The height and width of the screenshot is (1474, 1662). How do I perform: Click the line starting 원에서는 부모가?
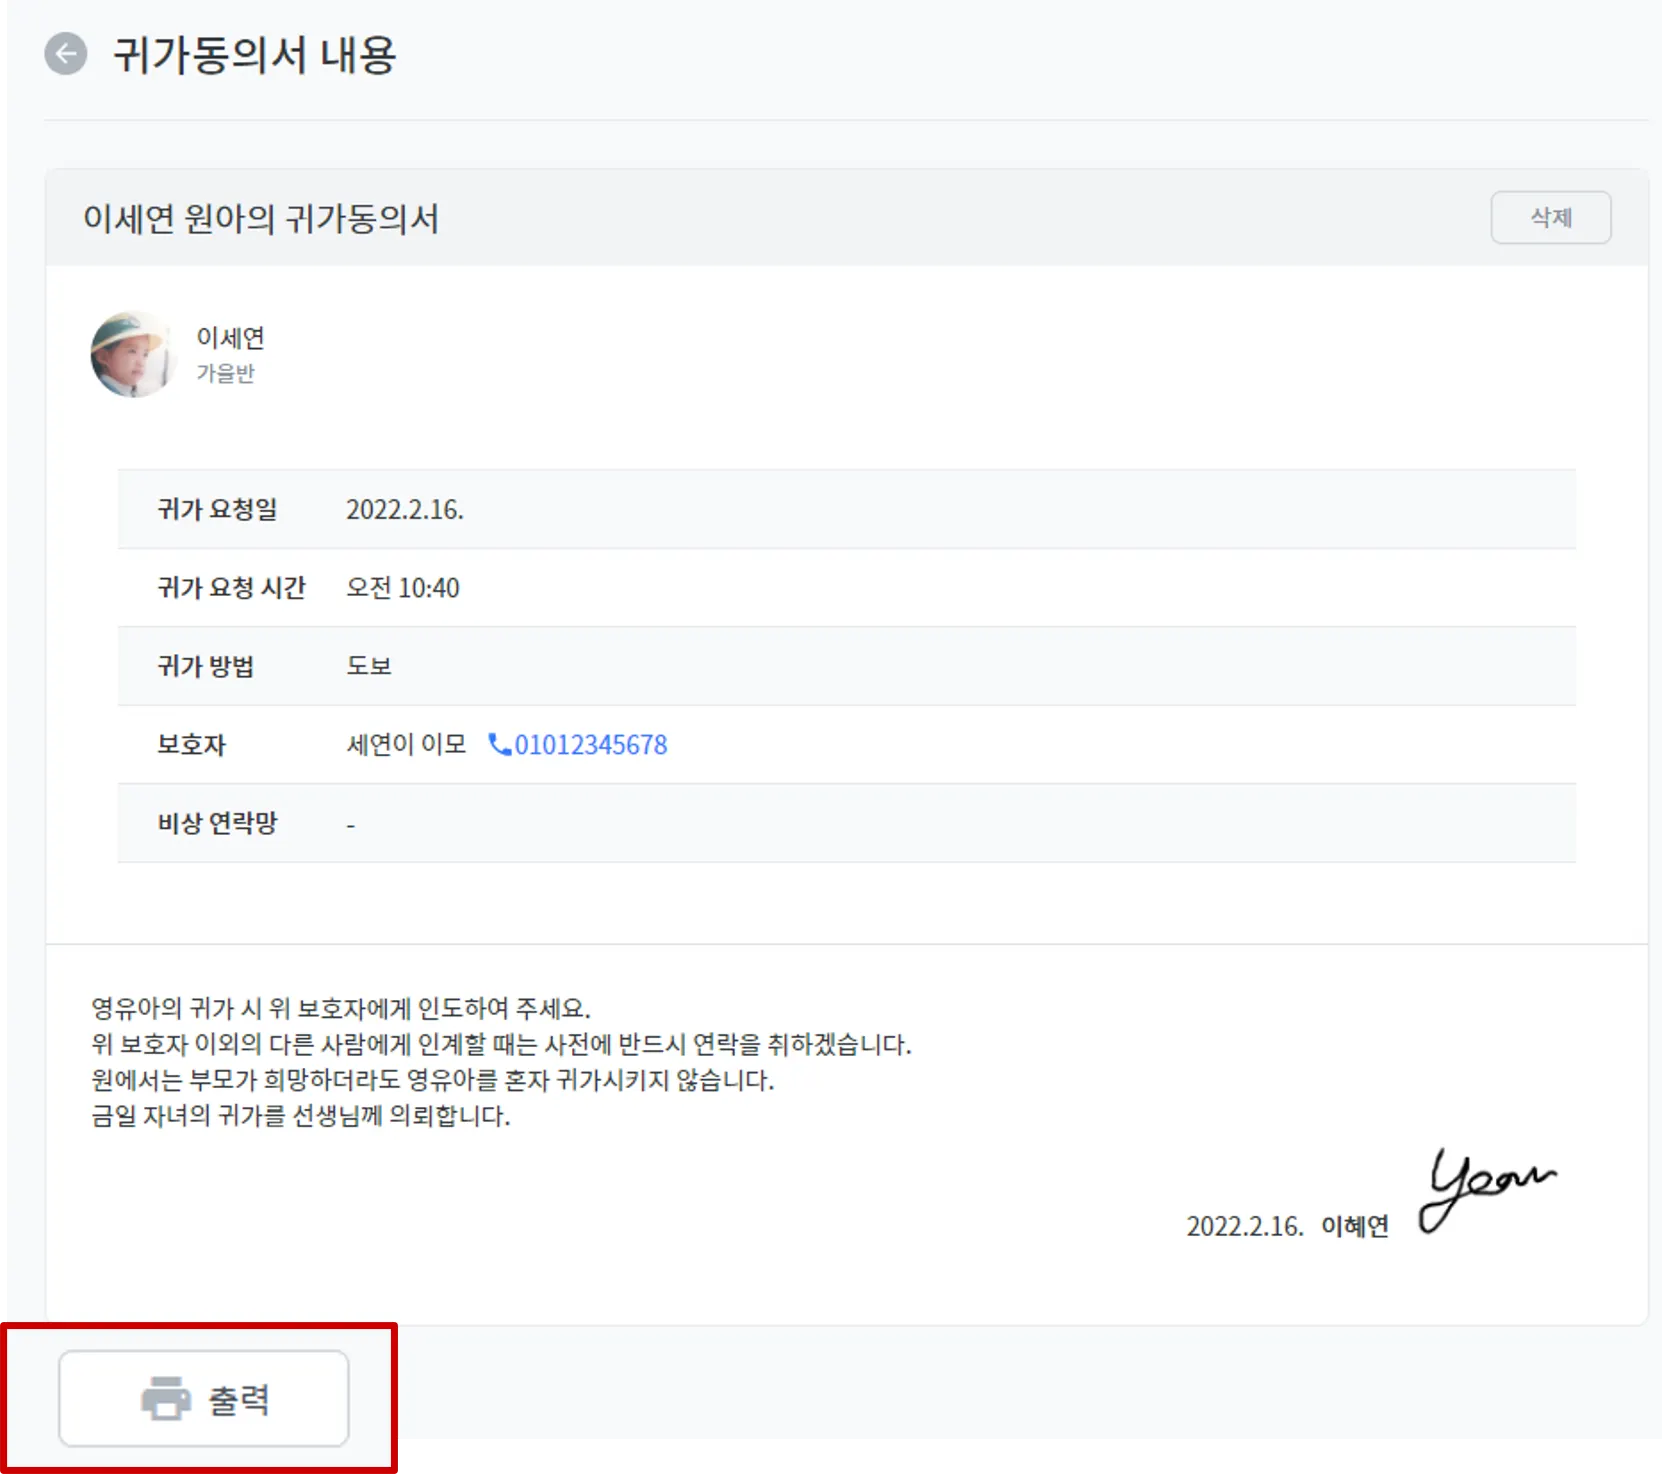click(433, 1080)
